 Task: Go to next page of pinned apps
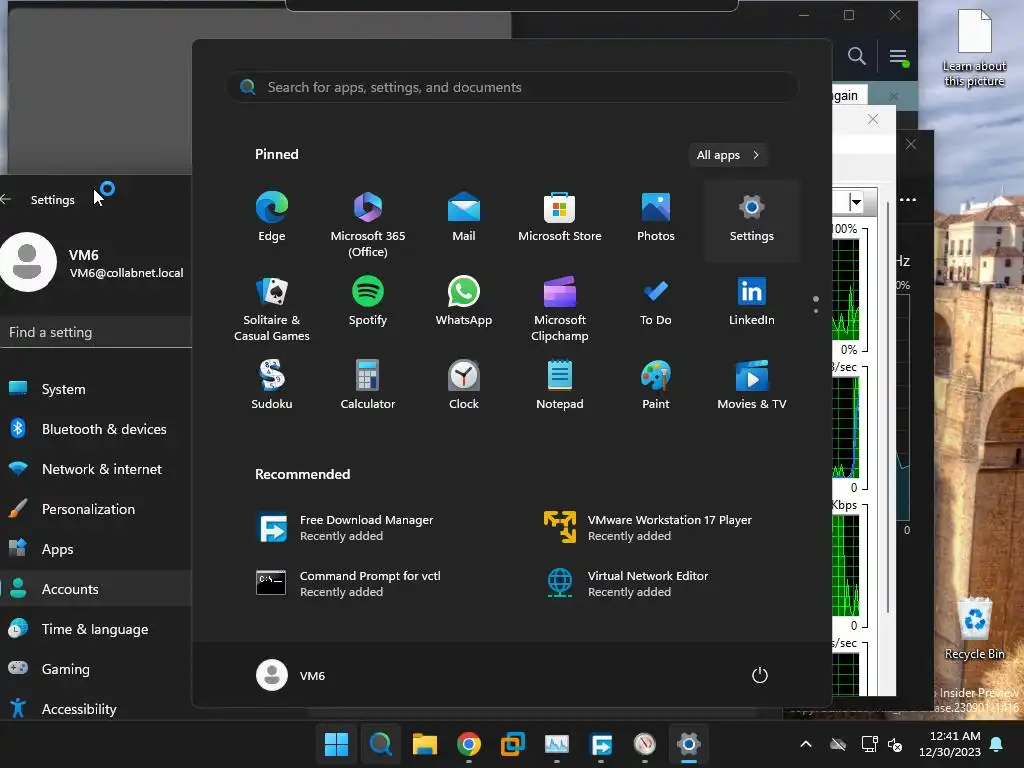pos(816,310)
